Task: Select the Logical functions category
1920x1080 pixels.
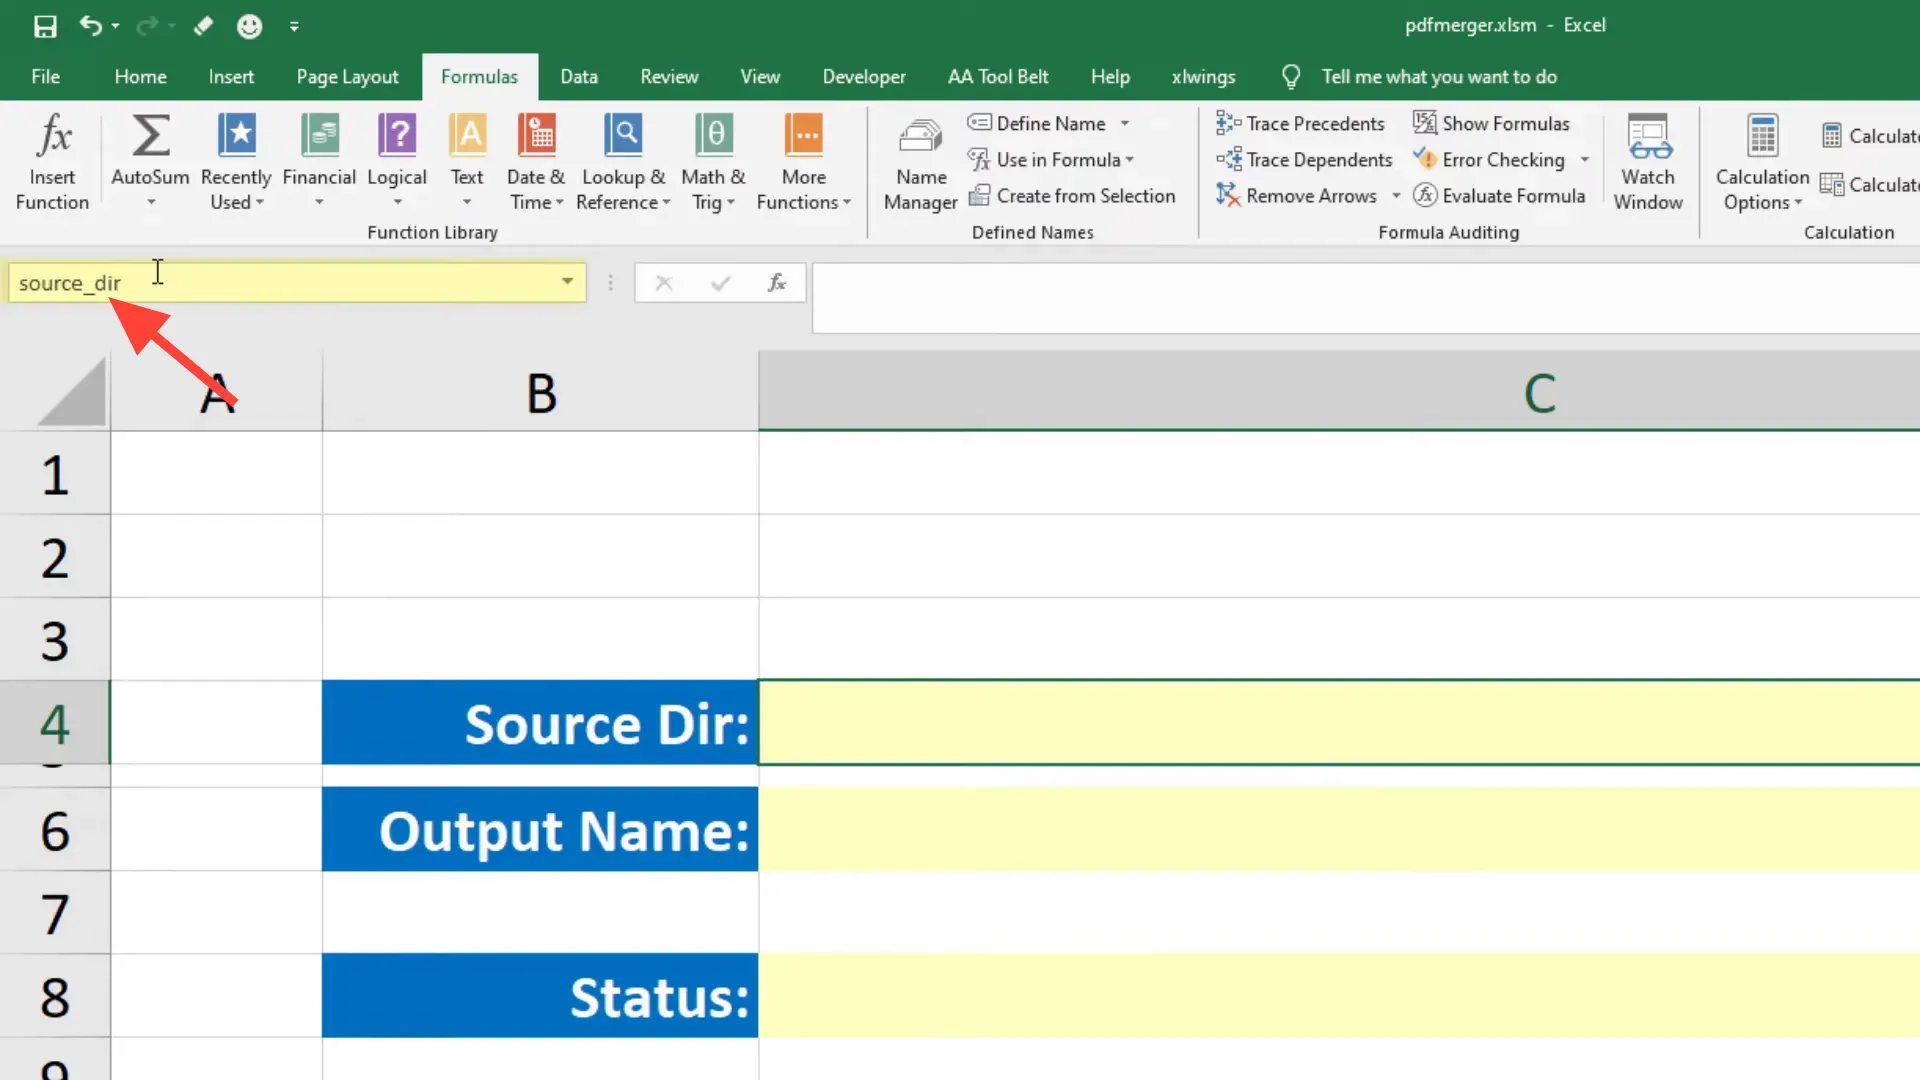Action: pos(396,160)
